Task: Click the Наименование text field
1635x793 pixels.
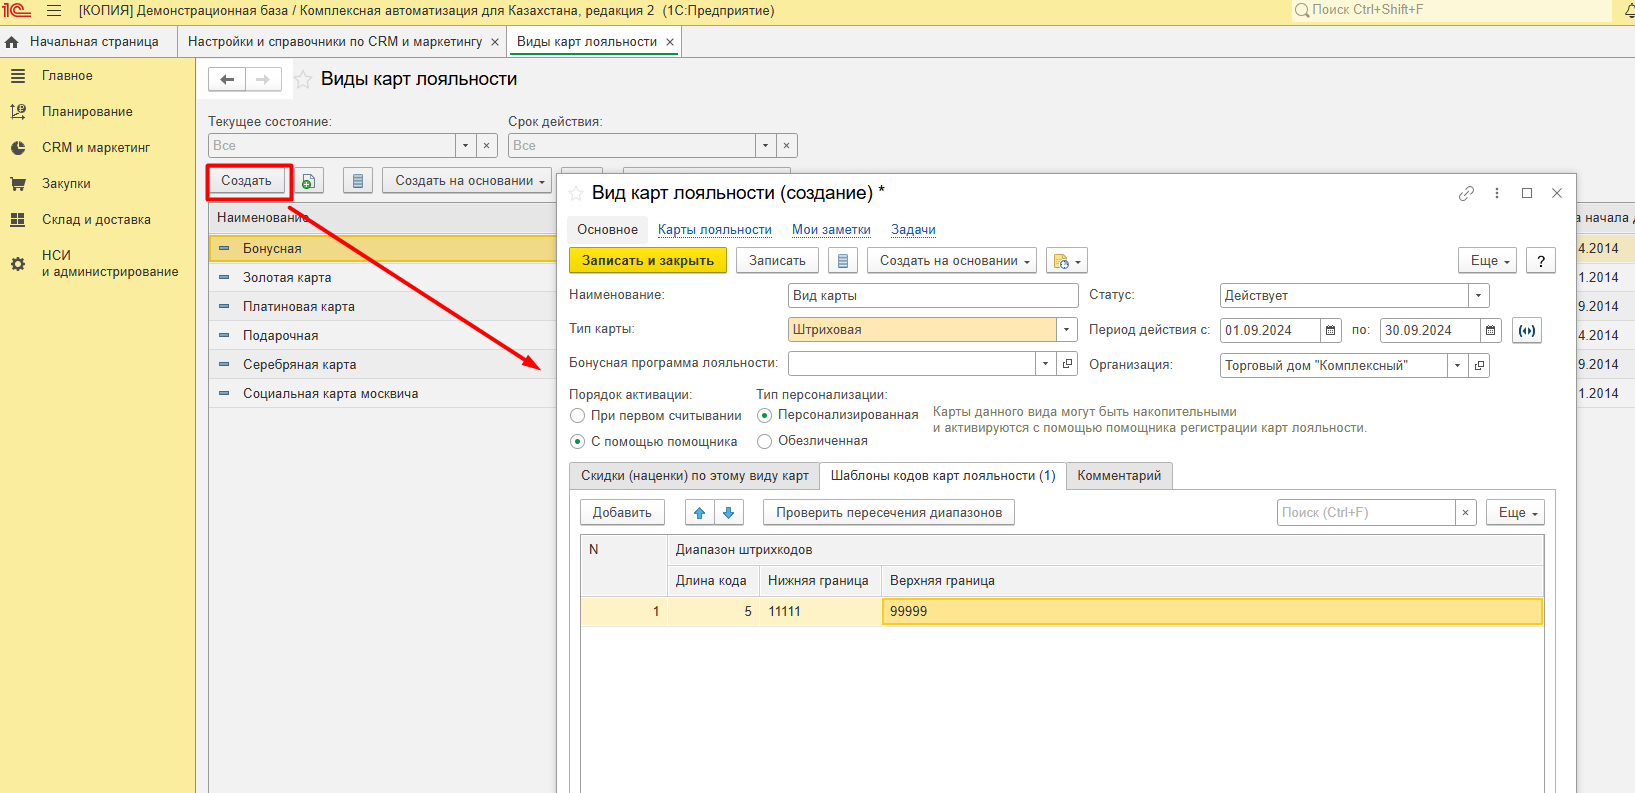Action: tap(932, 296)
